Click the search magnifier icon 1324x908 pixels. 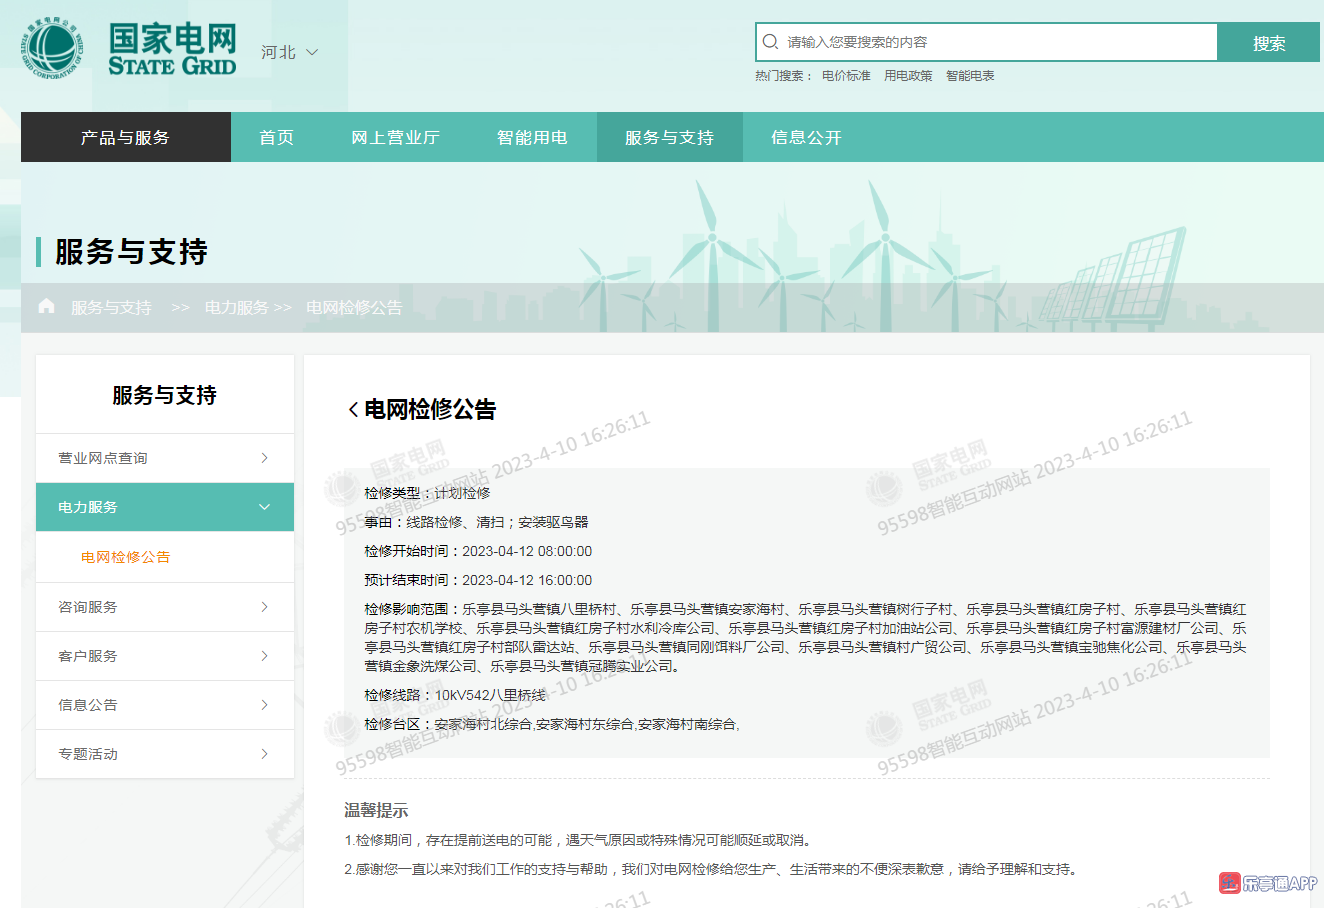click(770, 42)
